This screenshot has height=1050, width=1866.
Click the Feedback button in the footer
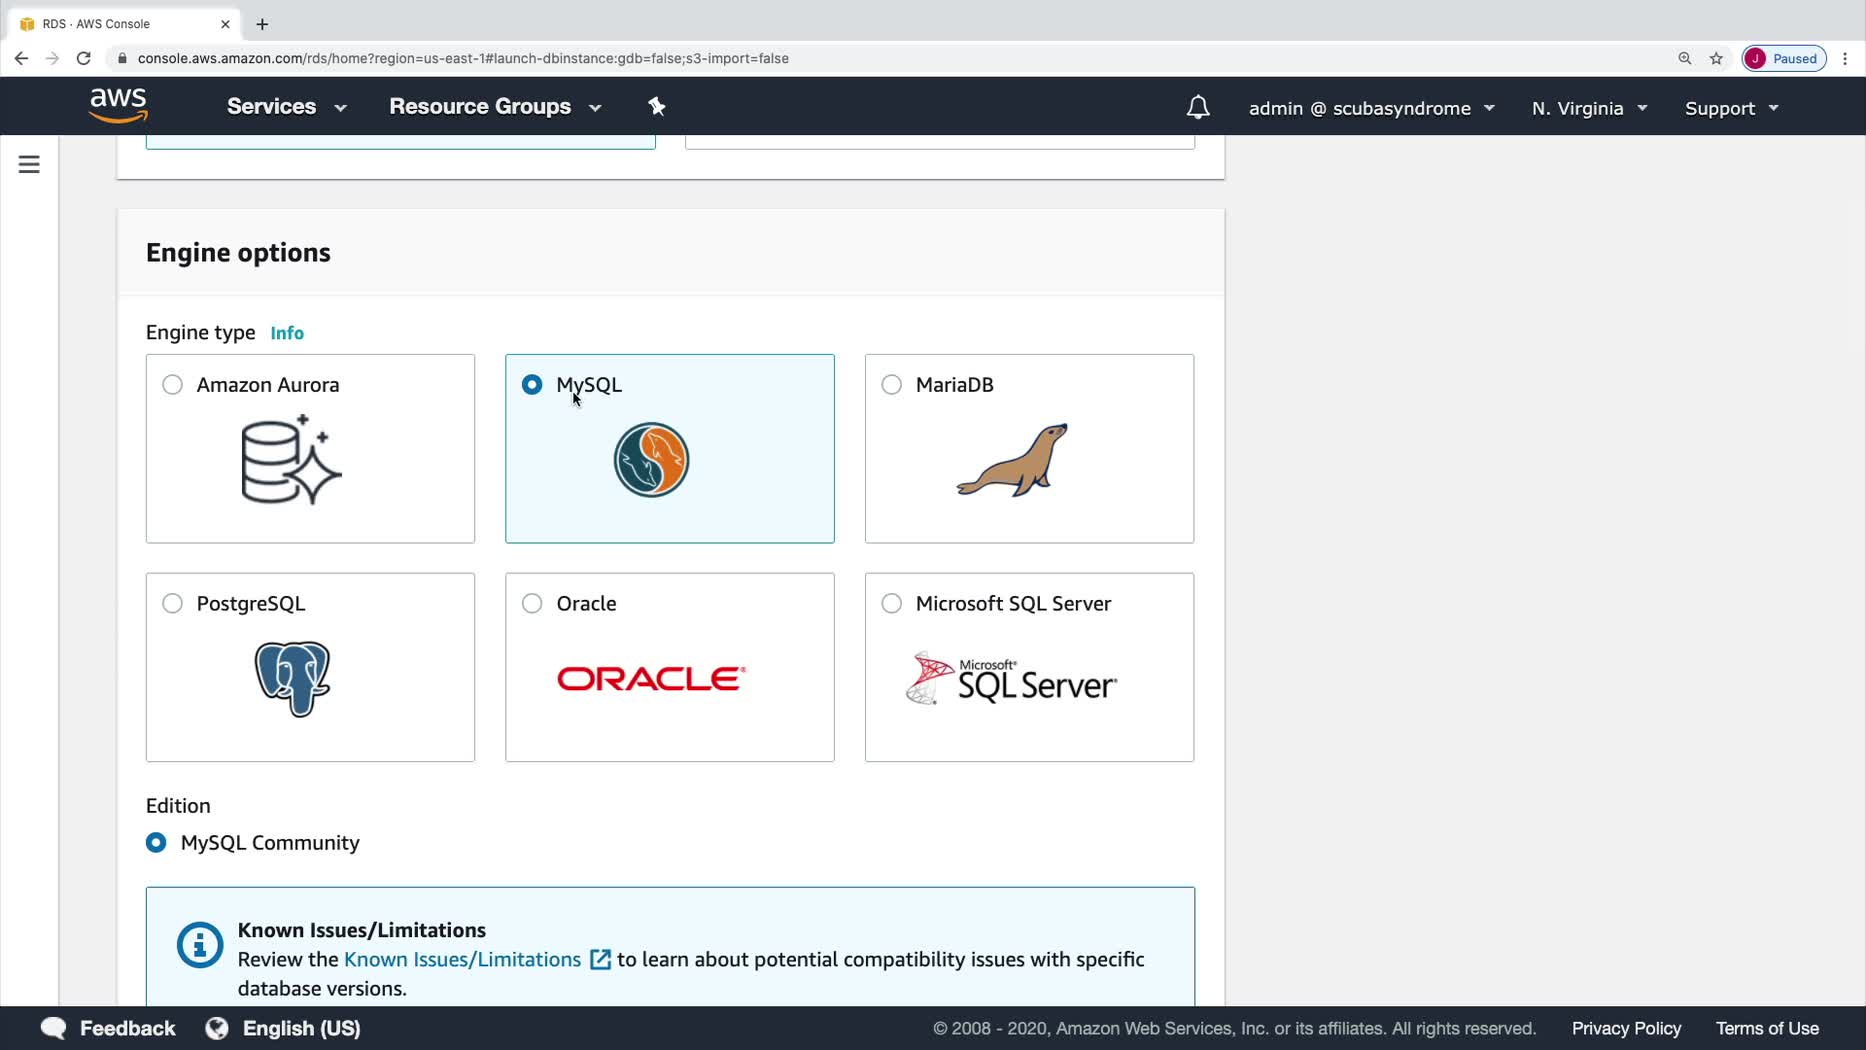click(108, 1028)
